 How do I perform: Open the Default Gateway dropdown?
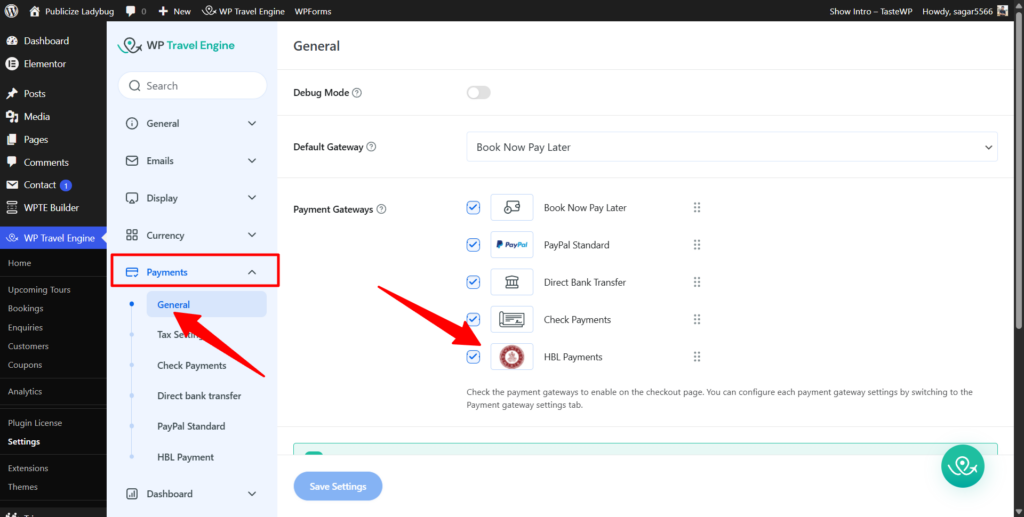click(x=731, y=147)
